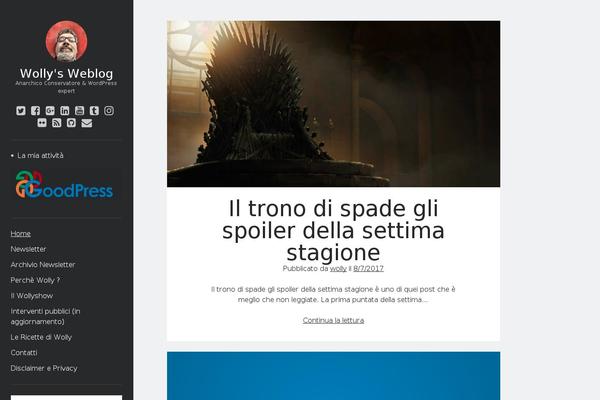The image size is (600, 400).
Task: Open Le Ricette di Wolly page
Action: [x=41, y=337]
